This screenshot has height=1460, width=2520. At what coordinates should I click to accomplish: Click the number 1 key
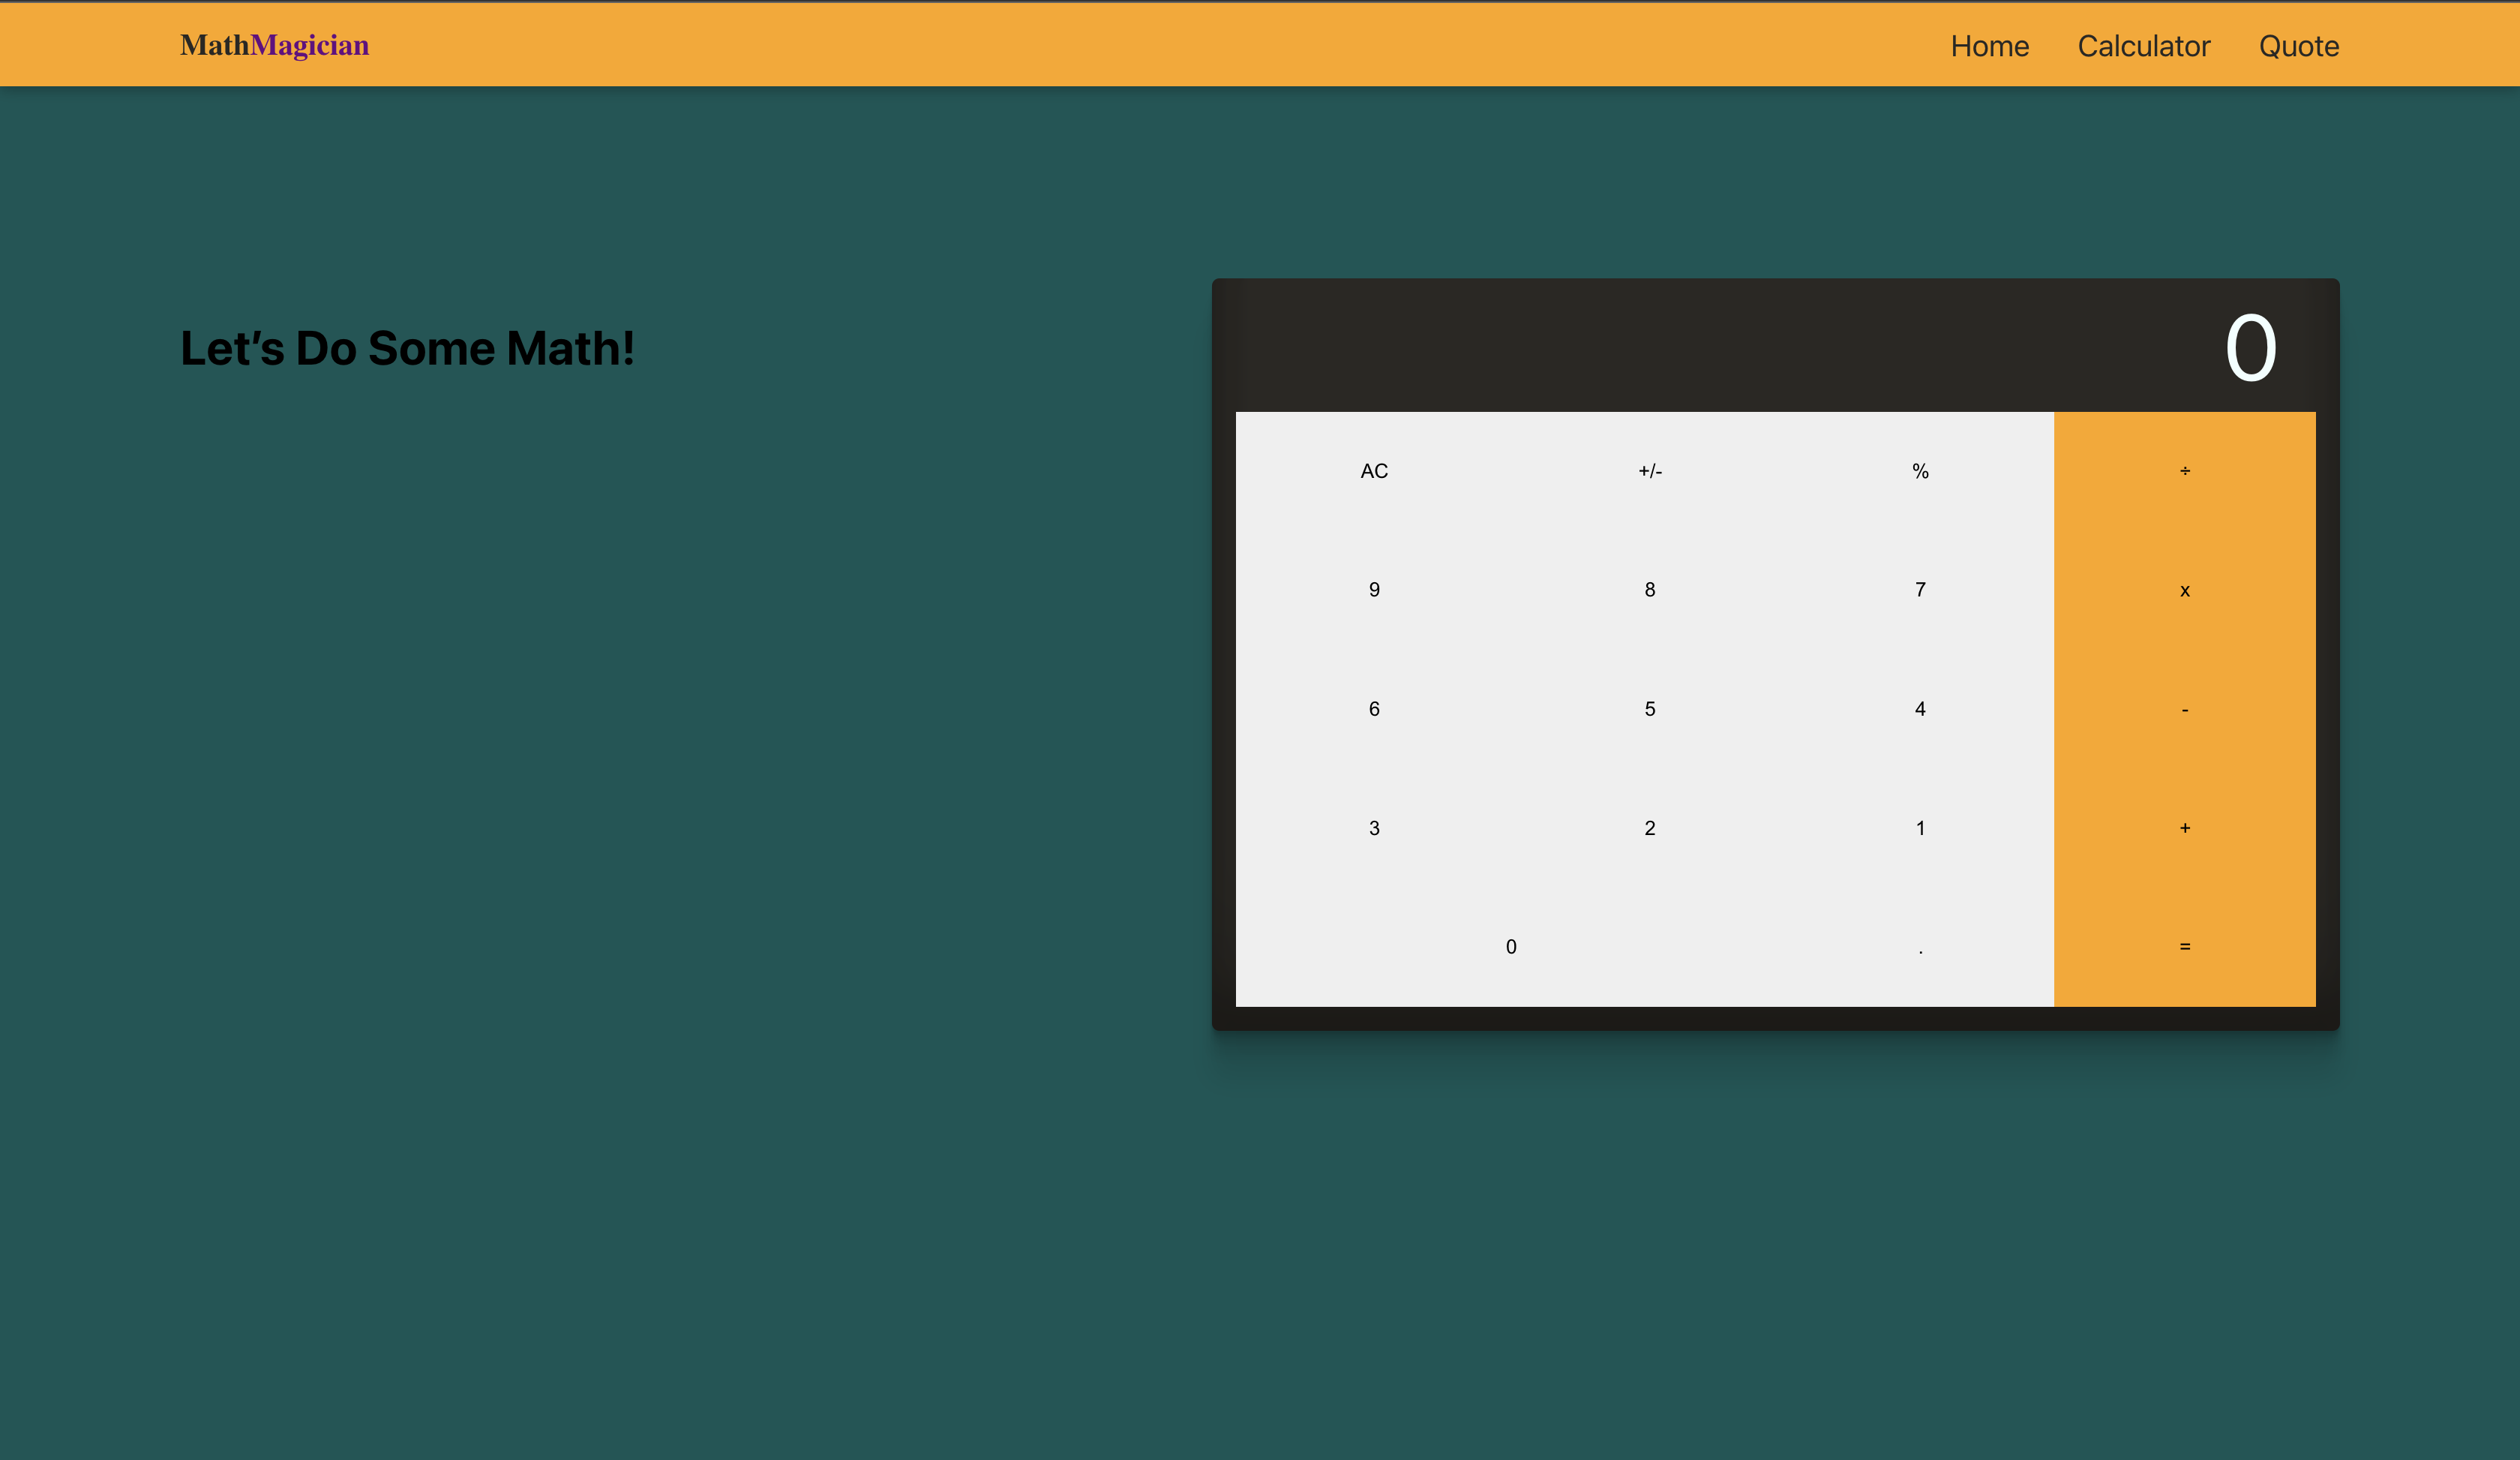(1920, 827)
